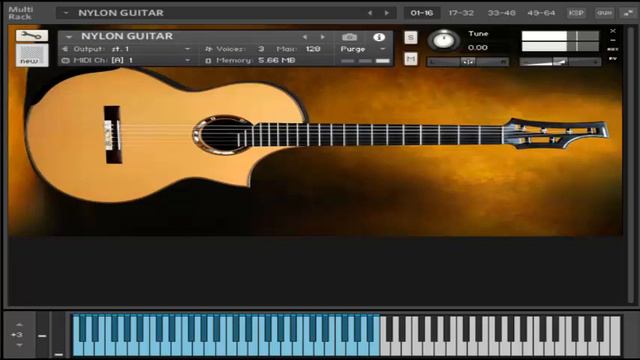Image resolution: width=640 pixels, height=360 pixels.
Task: Toggle the AUX panel button in rack header
Action: pos(604,13)
